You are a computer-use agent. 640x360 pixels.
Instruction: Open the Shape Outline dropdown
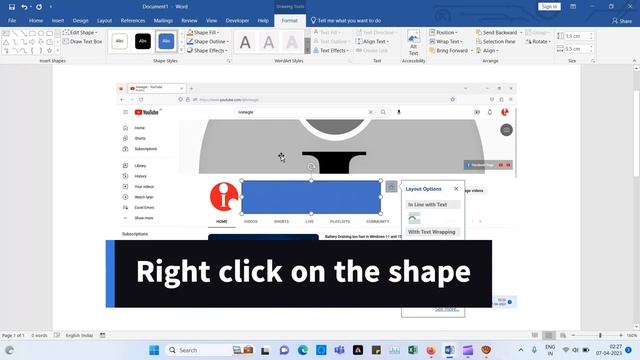click(x=208, y=41)
